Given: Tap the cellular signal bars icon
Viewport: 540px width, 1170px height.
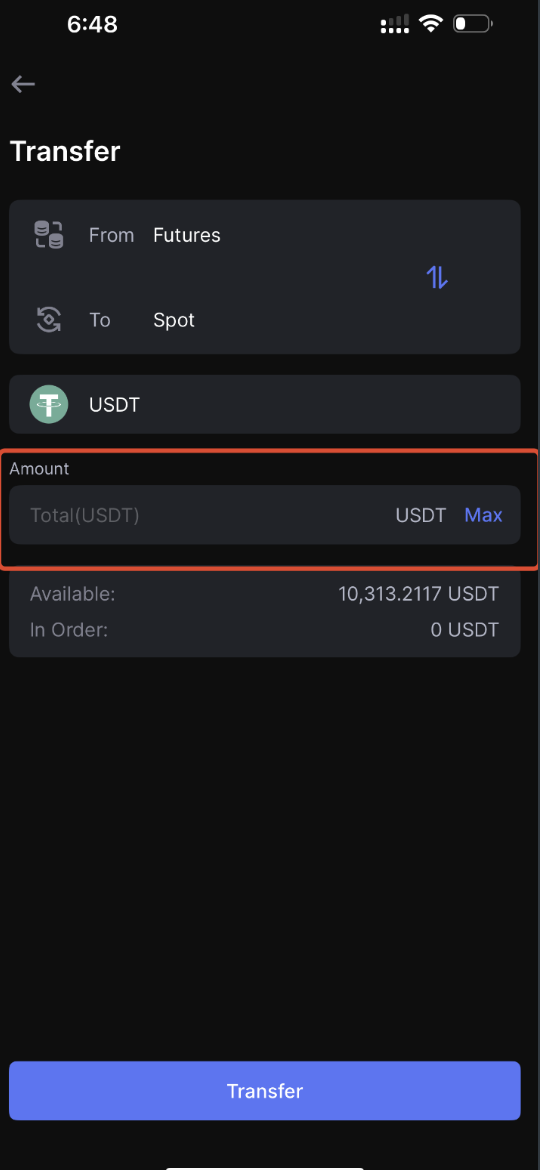Looking at the screenshot, I should [x=395, y=25].
